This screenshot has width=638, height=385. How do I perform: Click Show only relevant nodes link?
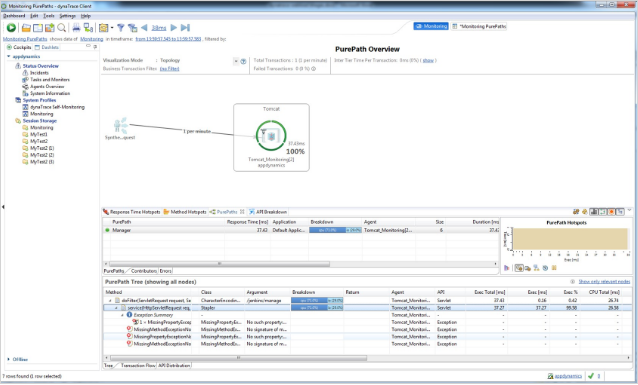[x=604, y=282]
